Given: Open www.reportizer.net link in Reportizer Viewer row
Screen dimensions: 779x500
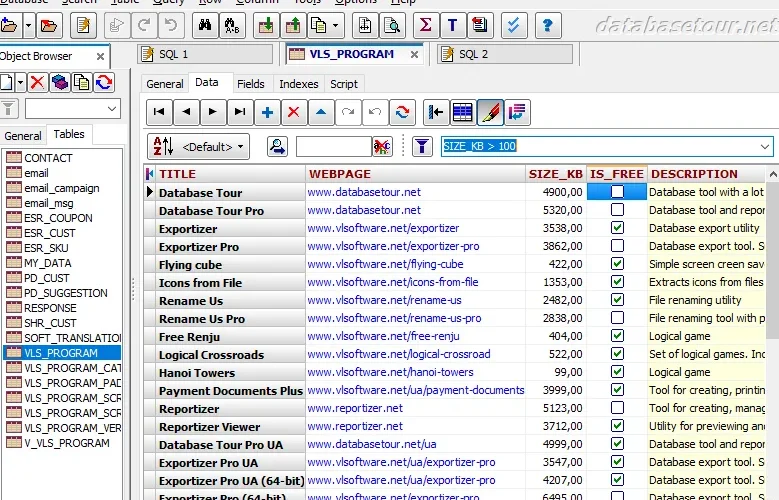Looking at the screenshot, I should coord(355,426).
